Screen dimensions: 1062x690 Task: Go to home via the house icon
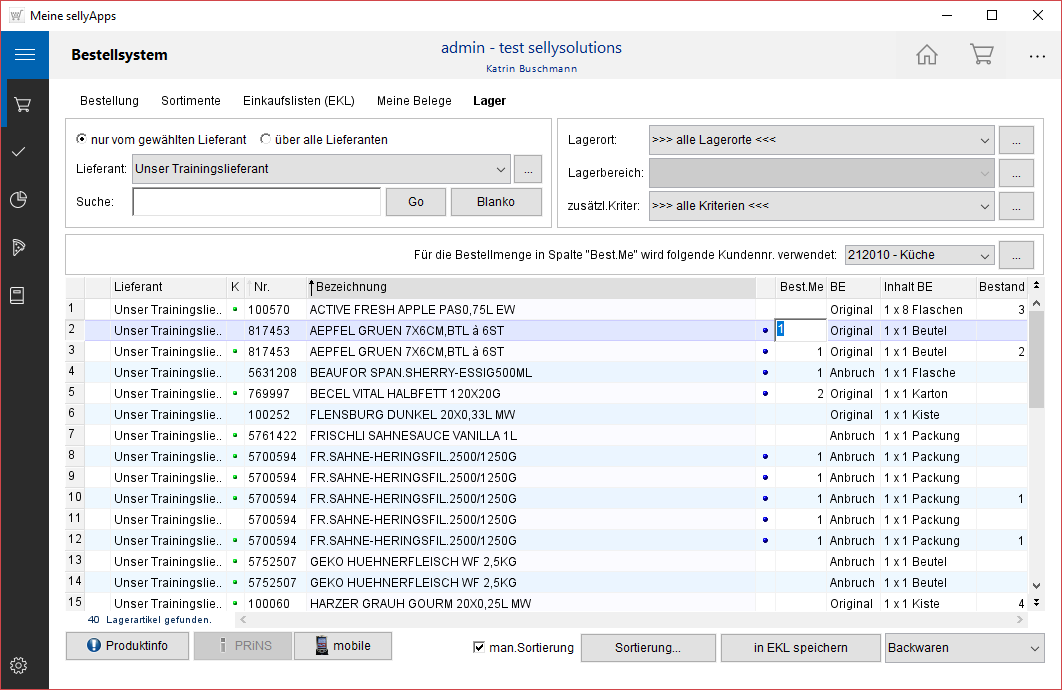[927, 55]
